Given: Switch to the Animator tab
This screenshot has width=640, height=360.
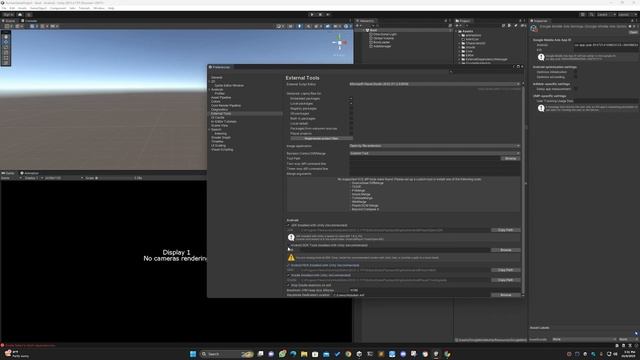Looking at the screenshot, I should tap(29, 173).
